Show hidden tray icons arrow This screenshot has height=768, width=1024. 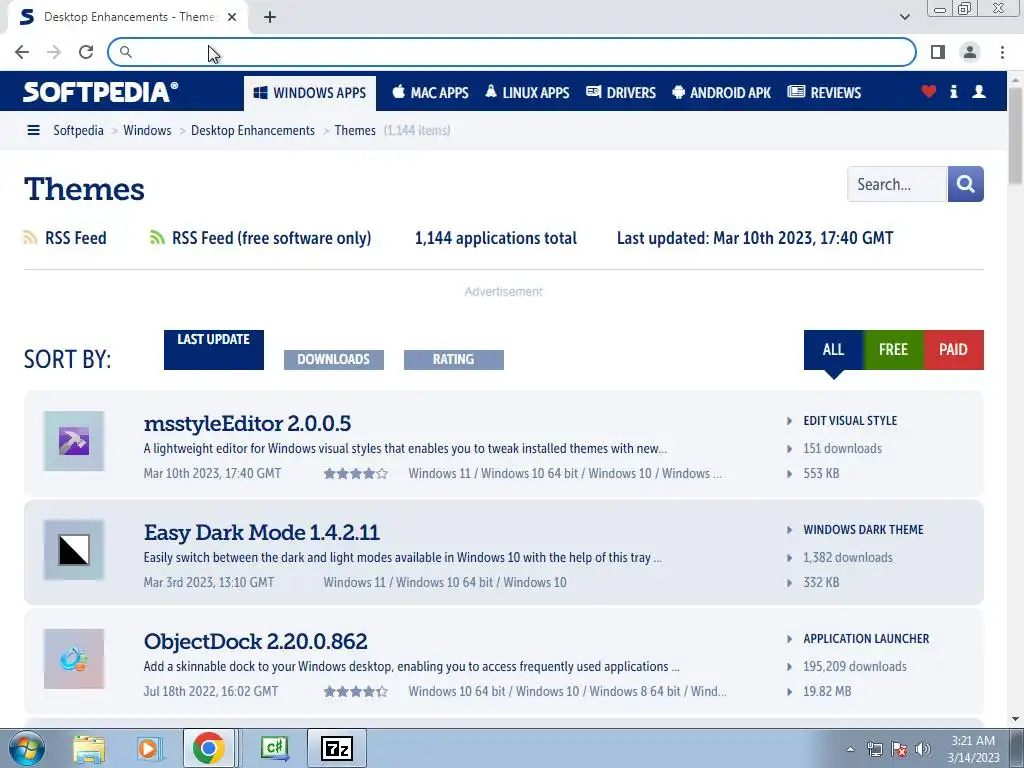850,749
